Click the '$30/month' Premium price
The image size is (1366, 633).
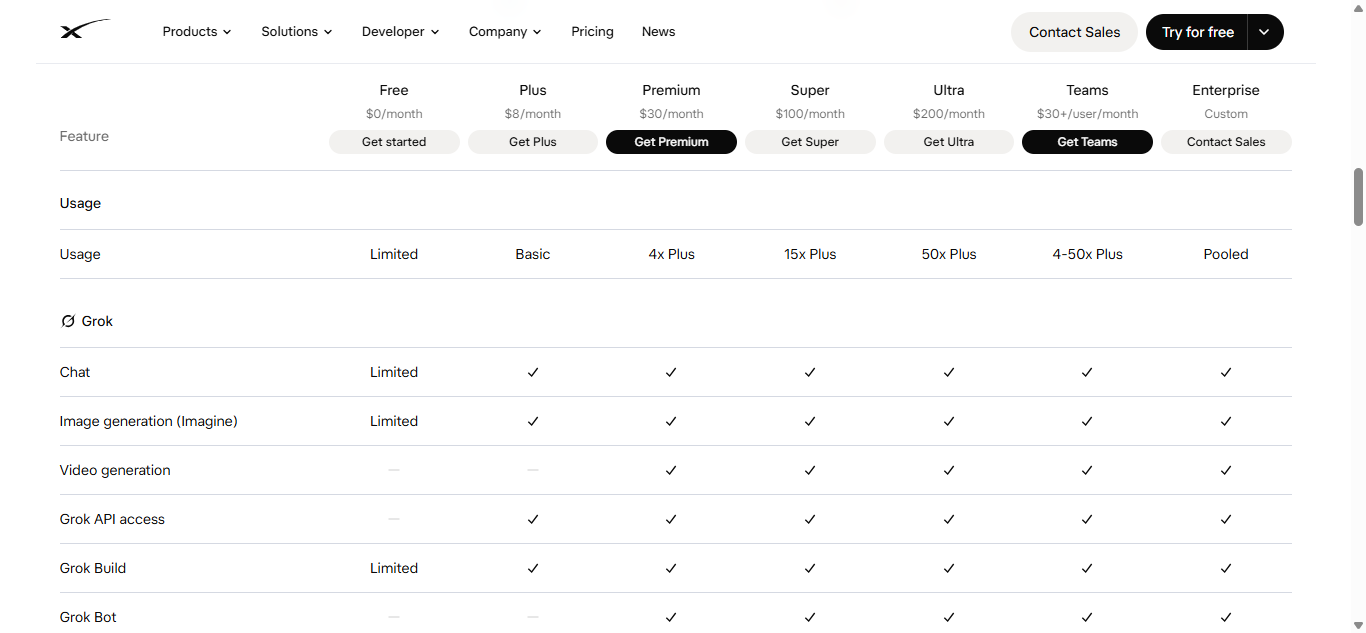672,114
